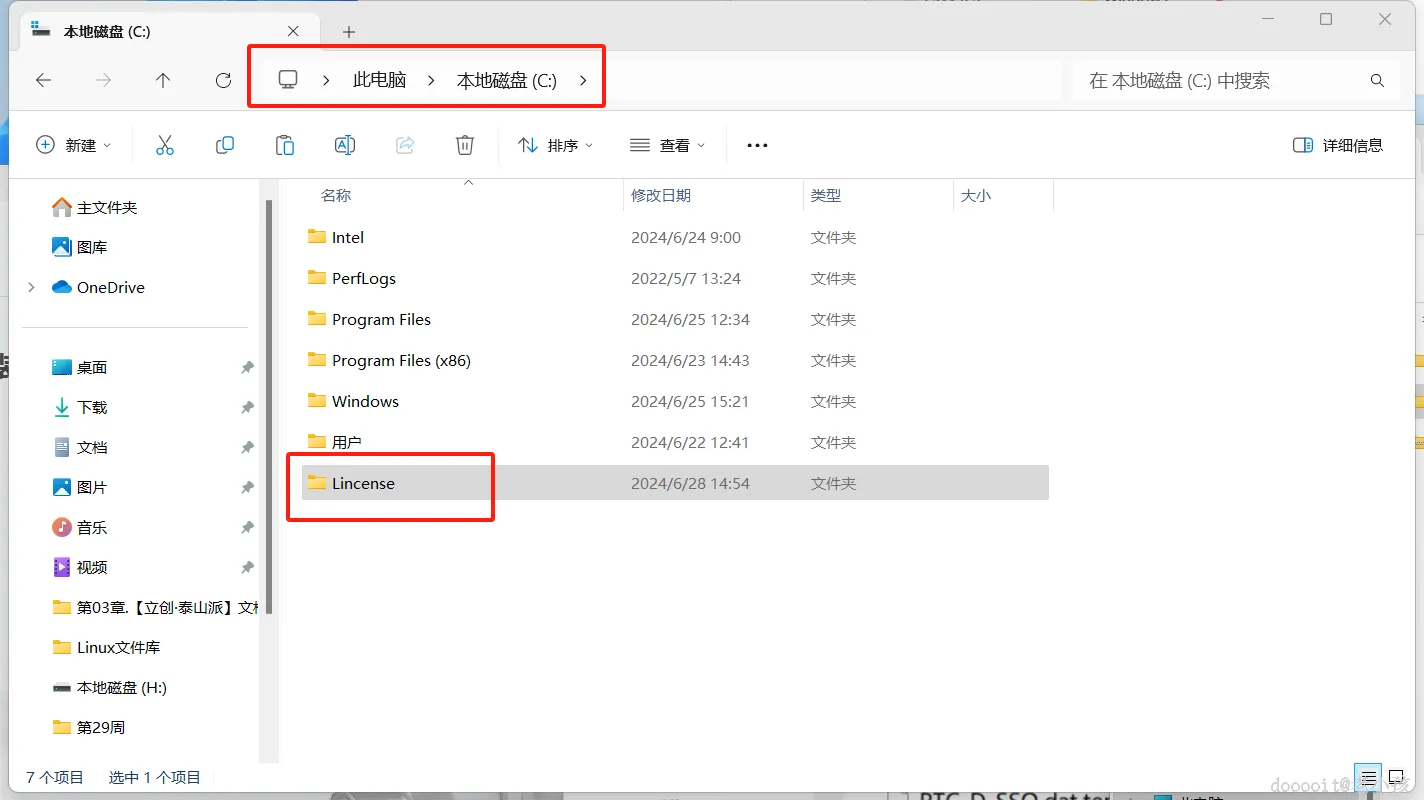Open 视频 in the sidebar

(x=92, y=567)
